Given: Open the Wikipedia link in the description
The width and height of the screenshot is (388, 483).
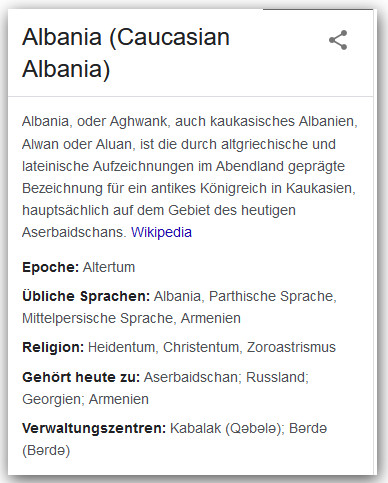Looking at the screenshot, I should 161,232.
